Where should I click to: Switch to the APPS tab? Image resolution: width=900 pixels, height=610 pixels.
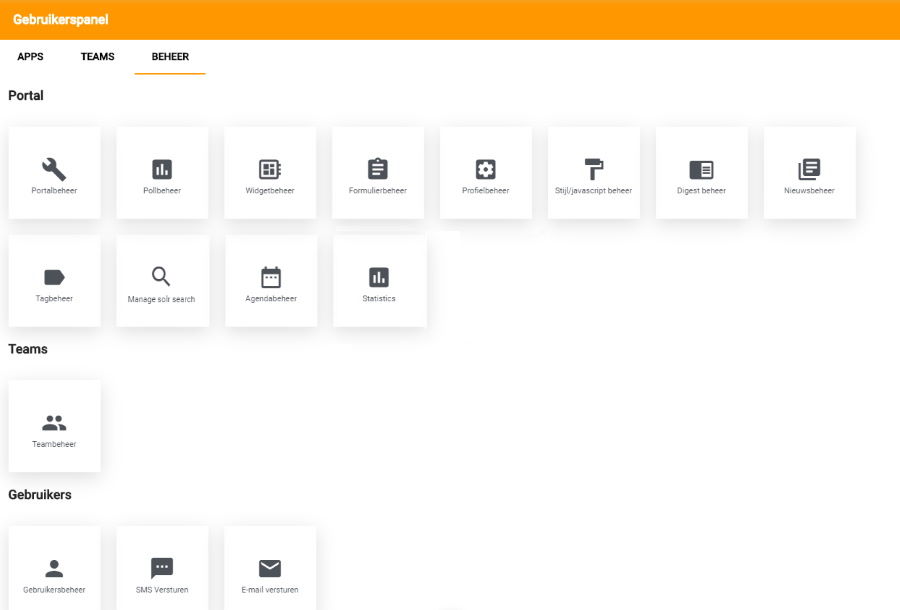pyautogui.click(x=31, y=57)
